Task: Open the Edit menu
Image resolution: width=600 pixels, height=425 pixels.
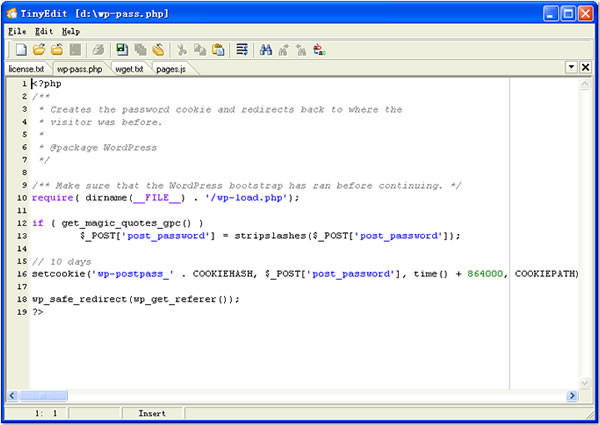Action: coord(44,31)
